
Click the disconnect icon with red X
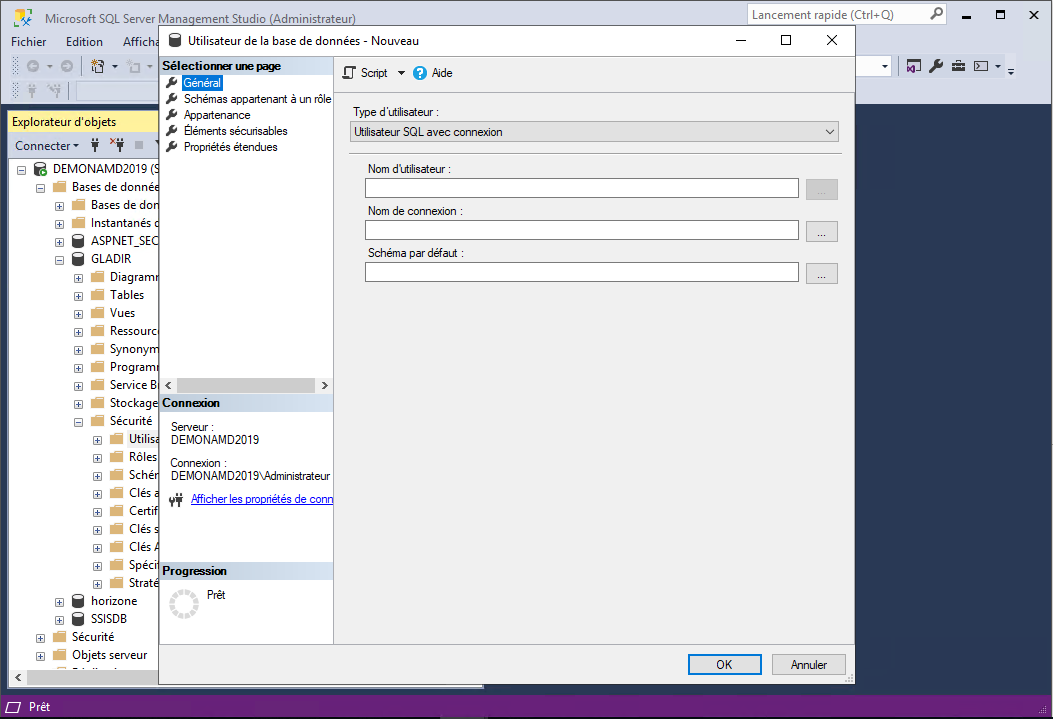pos(116,145)
